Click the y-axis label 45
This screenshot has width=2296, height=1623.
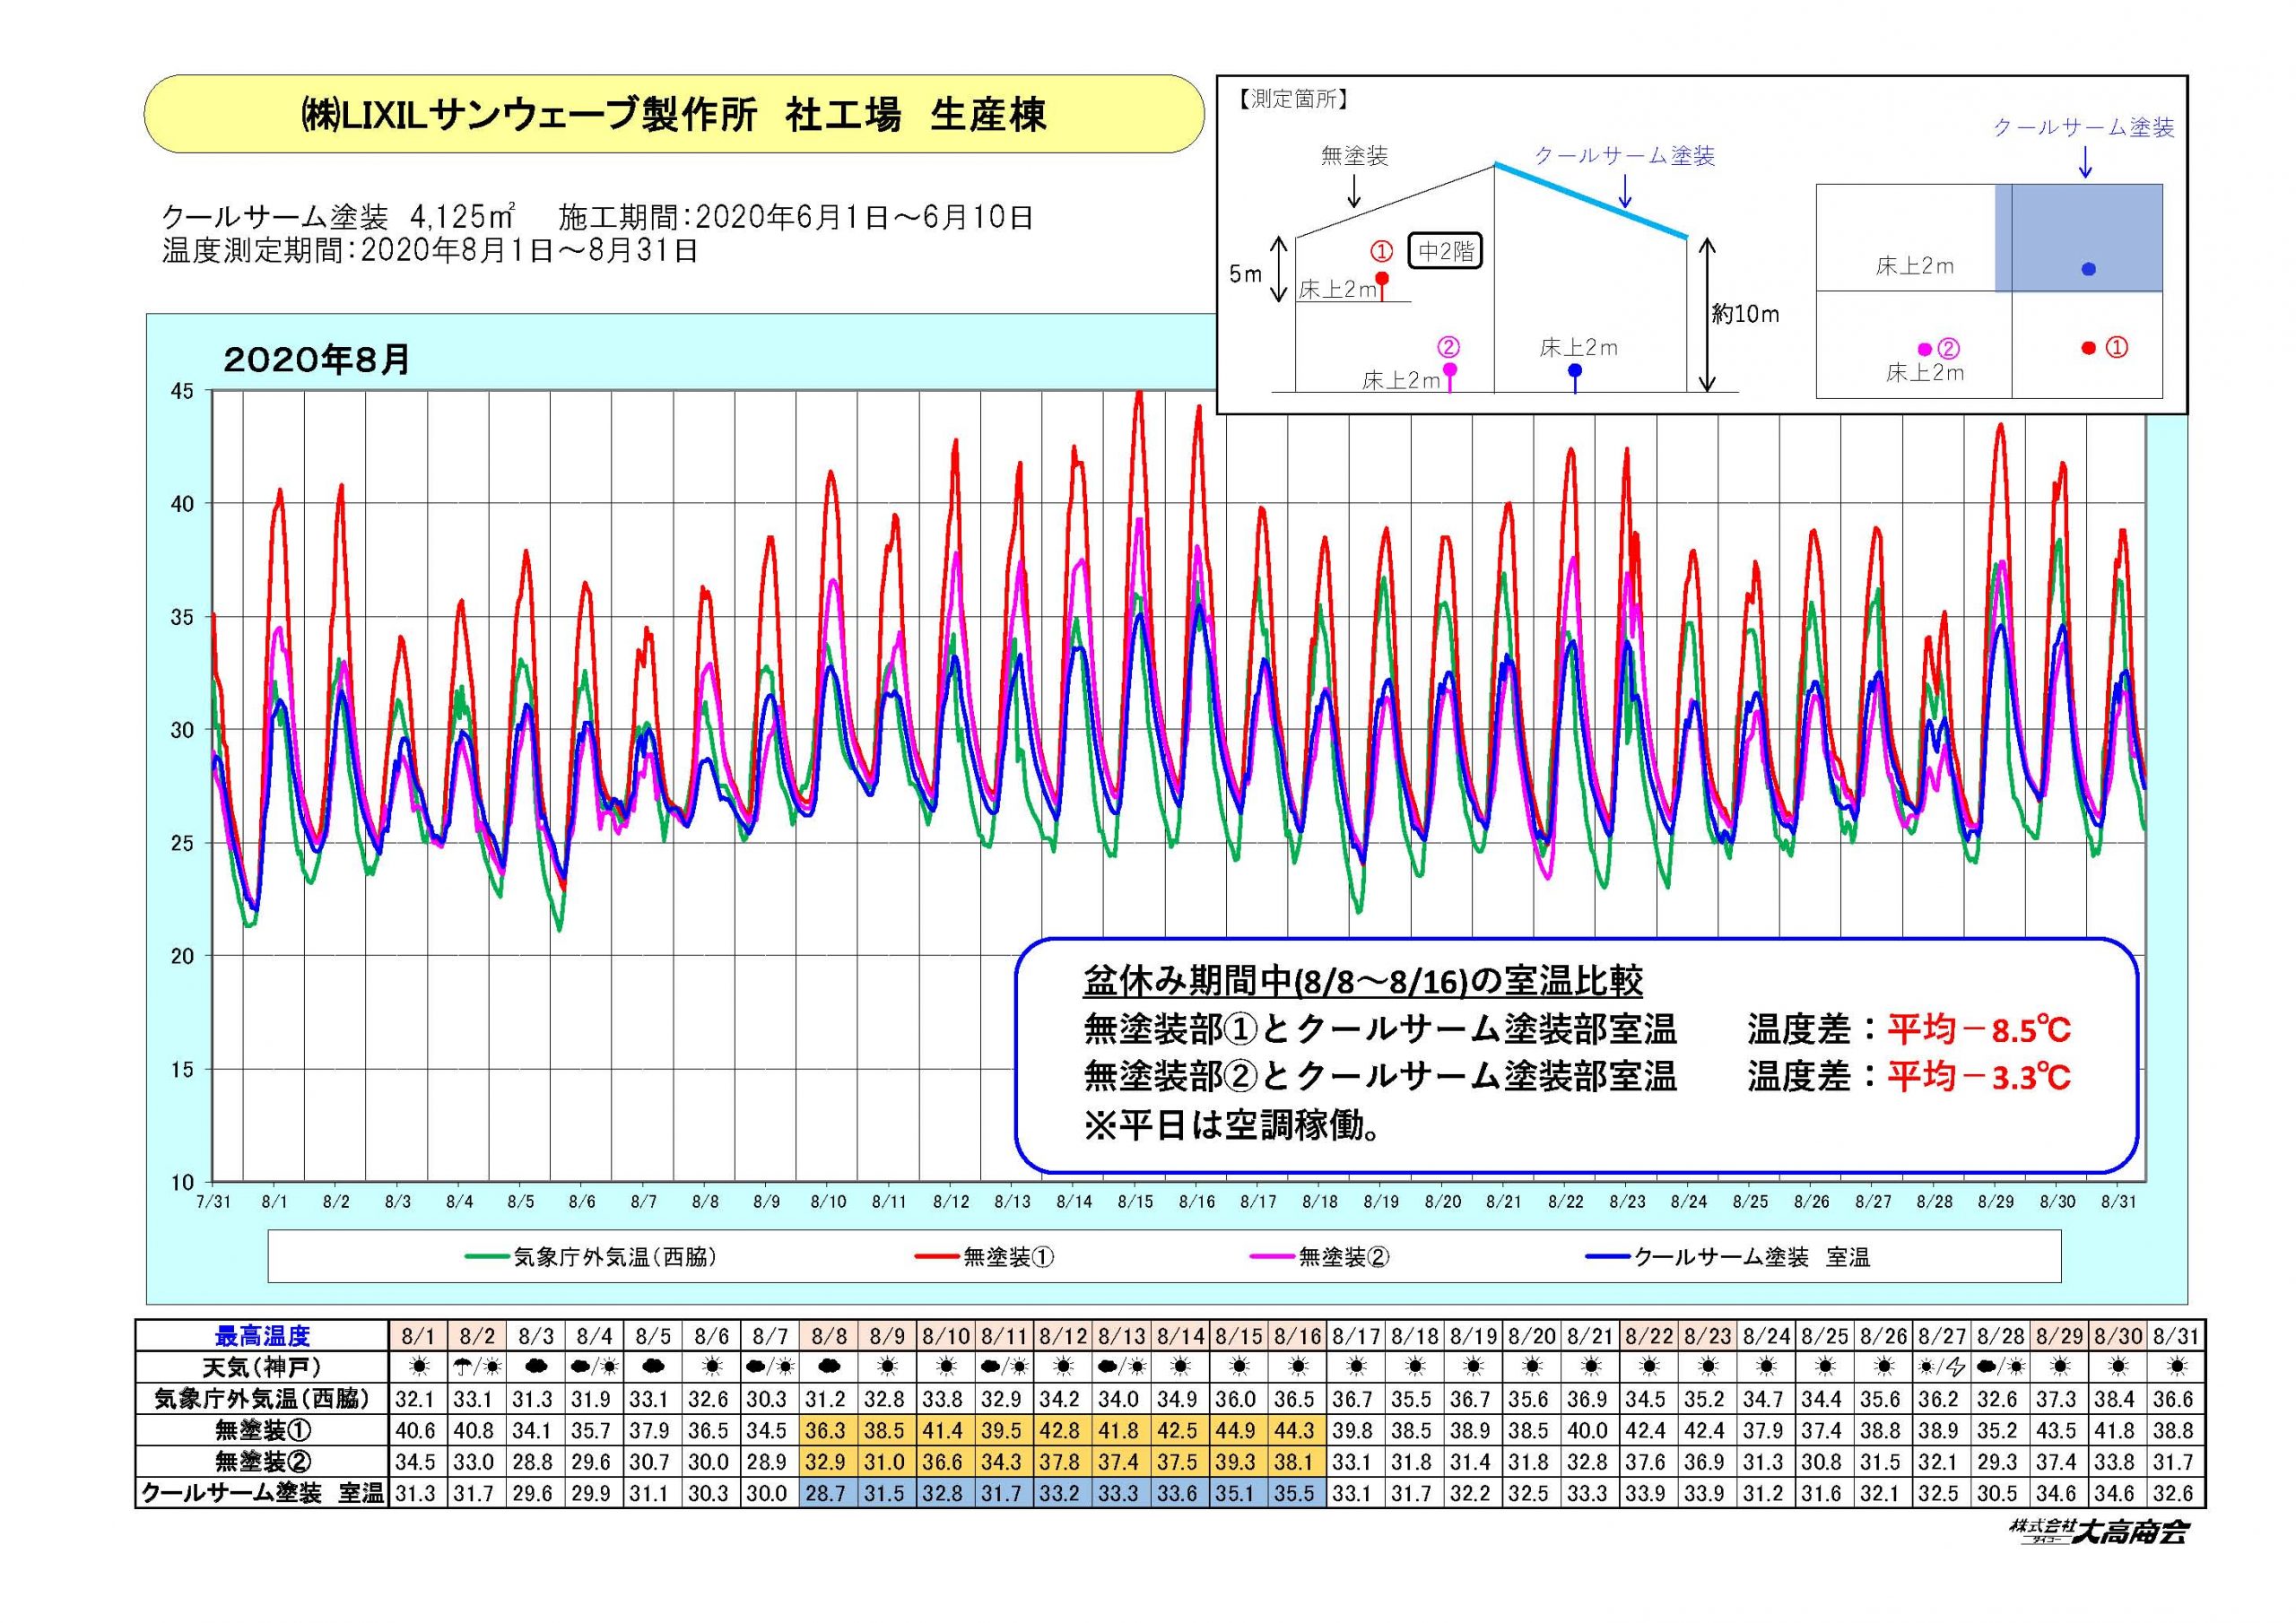click(183, 391)
